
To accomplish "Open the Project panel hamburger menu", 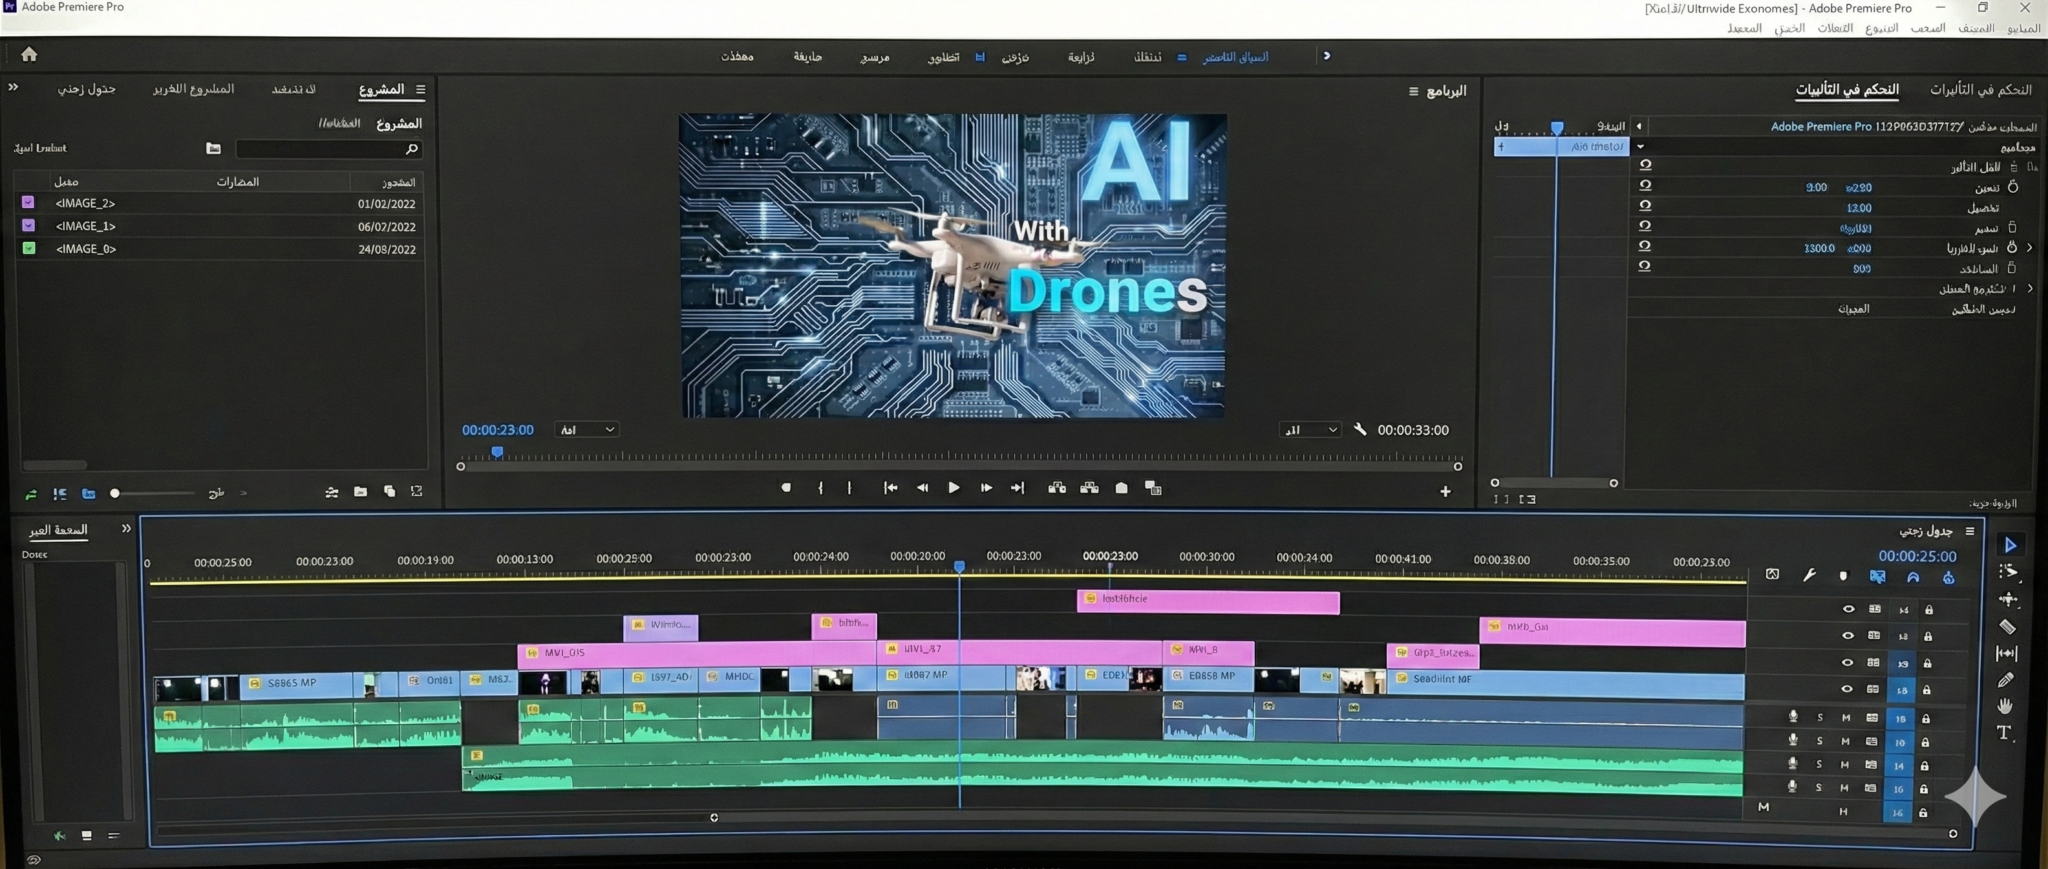I will 421,90.
